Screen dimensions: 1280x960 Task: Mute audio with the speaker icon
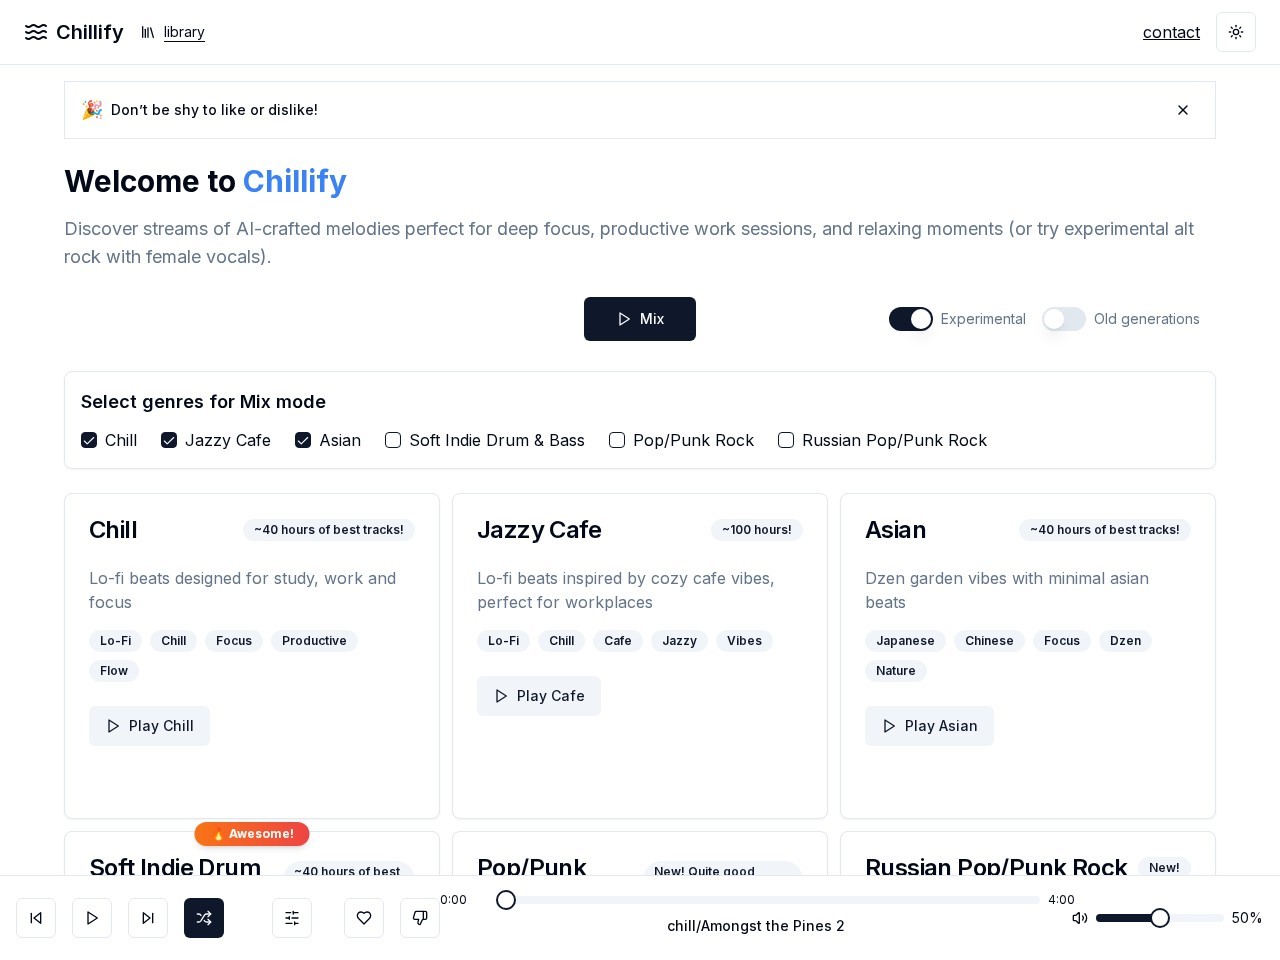coord(1080,918)
